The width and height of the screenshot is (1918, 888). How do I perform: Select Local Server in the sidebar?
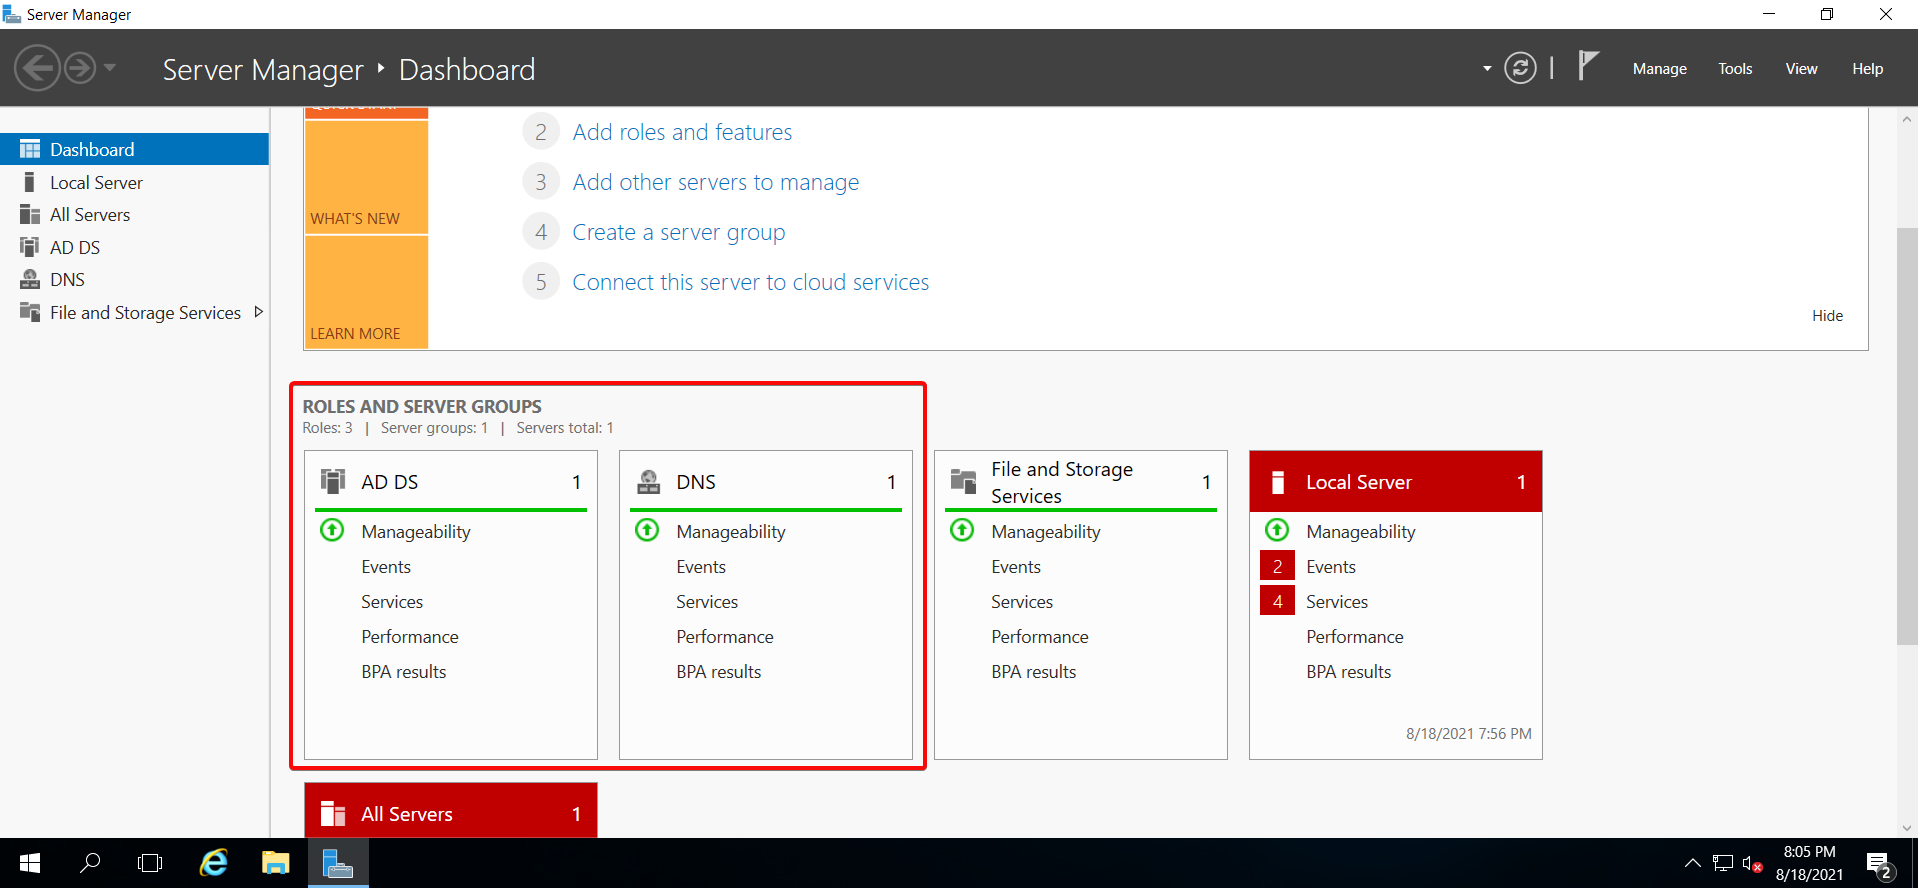(x=134, y=182)
